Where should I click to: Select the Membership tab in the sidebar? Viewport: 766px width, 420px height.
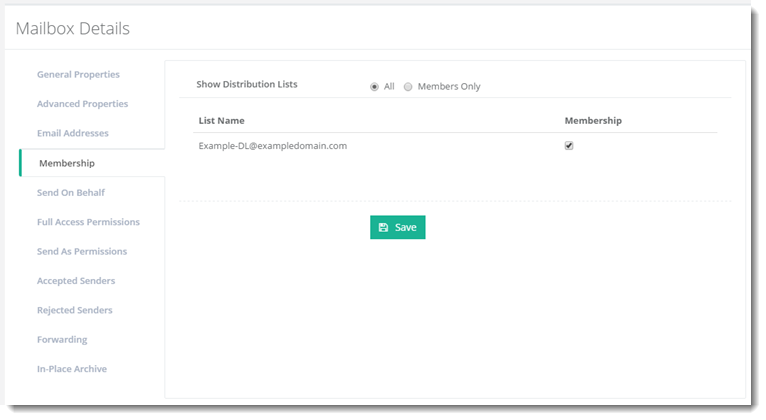click(66, 163)
